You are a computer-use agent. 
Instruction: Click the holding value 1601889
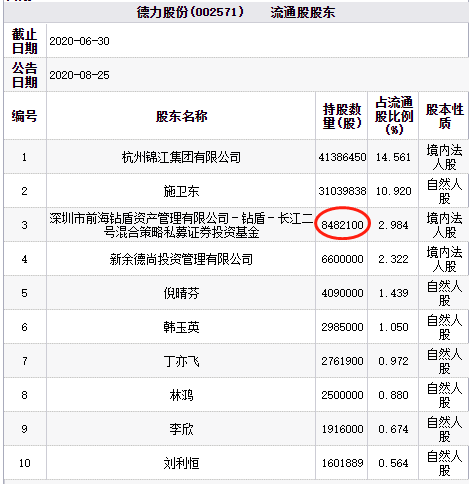342,463
